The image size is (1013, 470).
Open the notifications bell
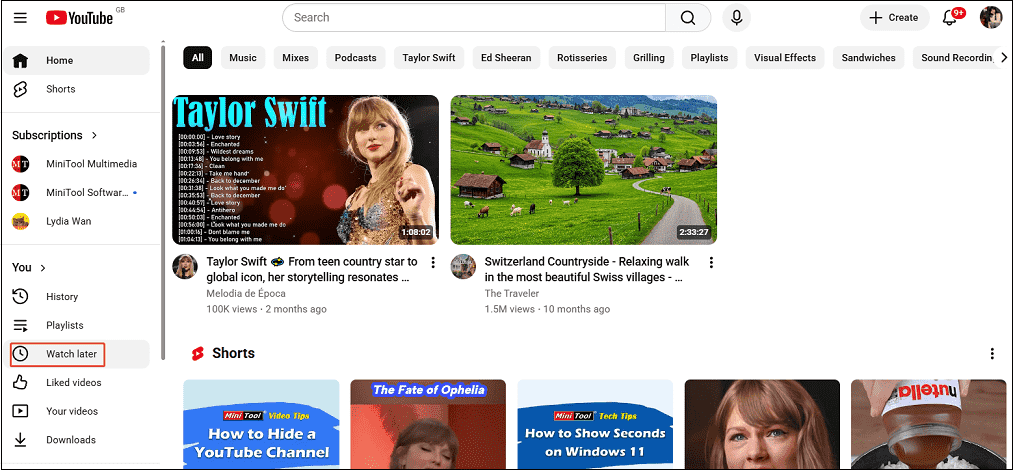point(950,17)
